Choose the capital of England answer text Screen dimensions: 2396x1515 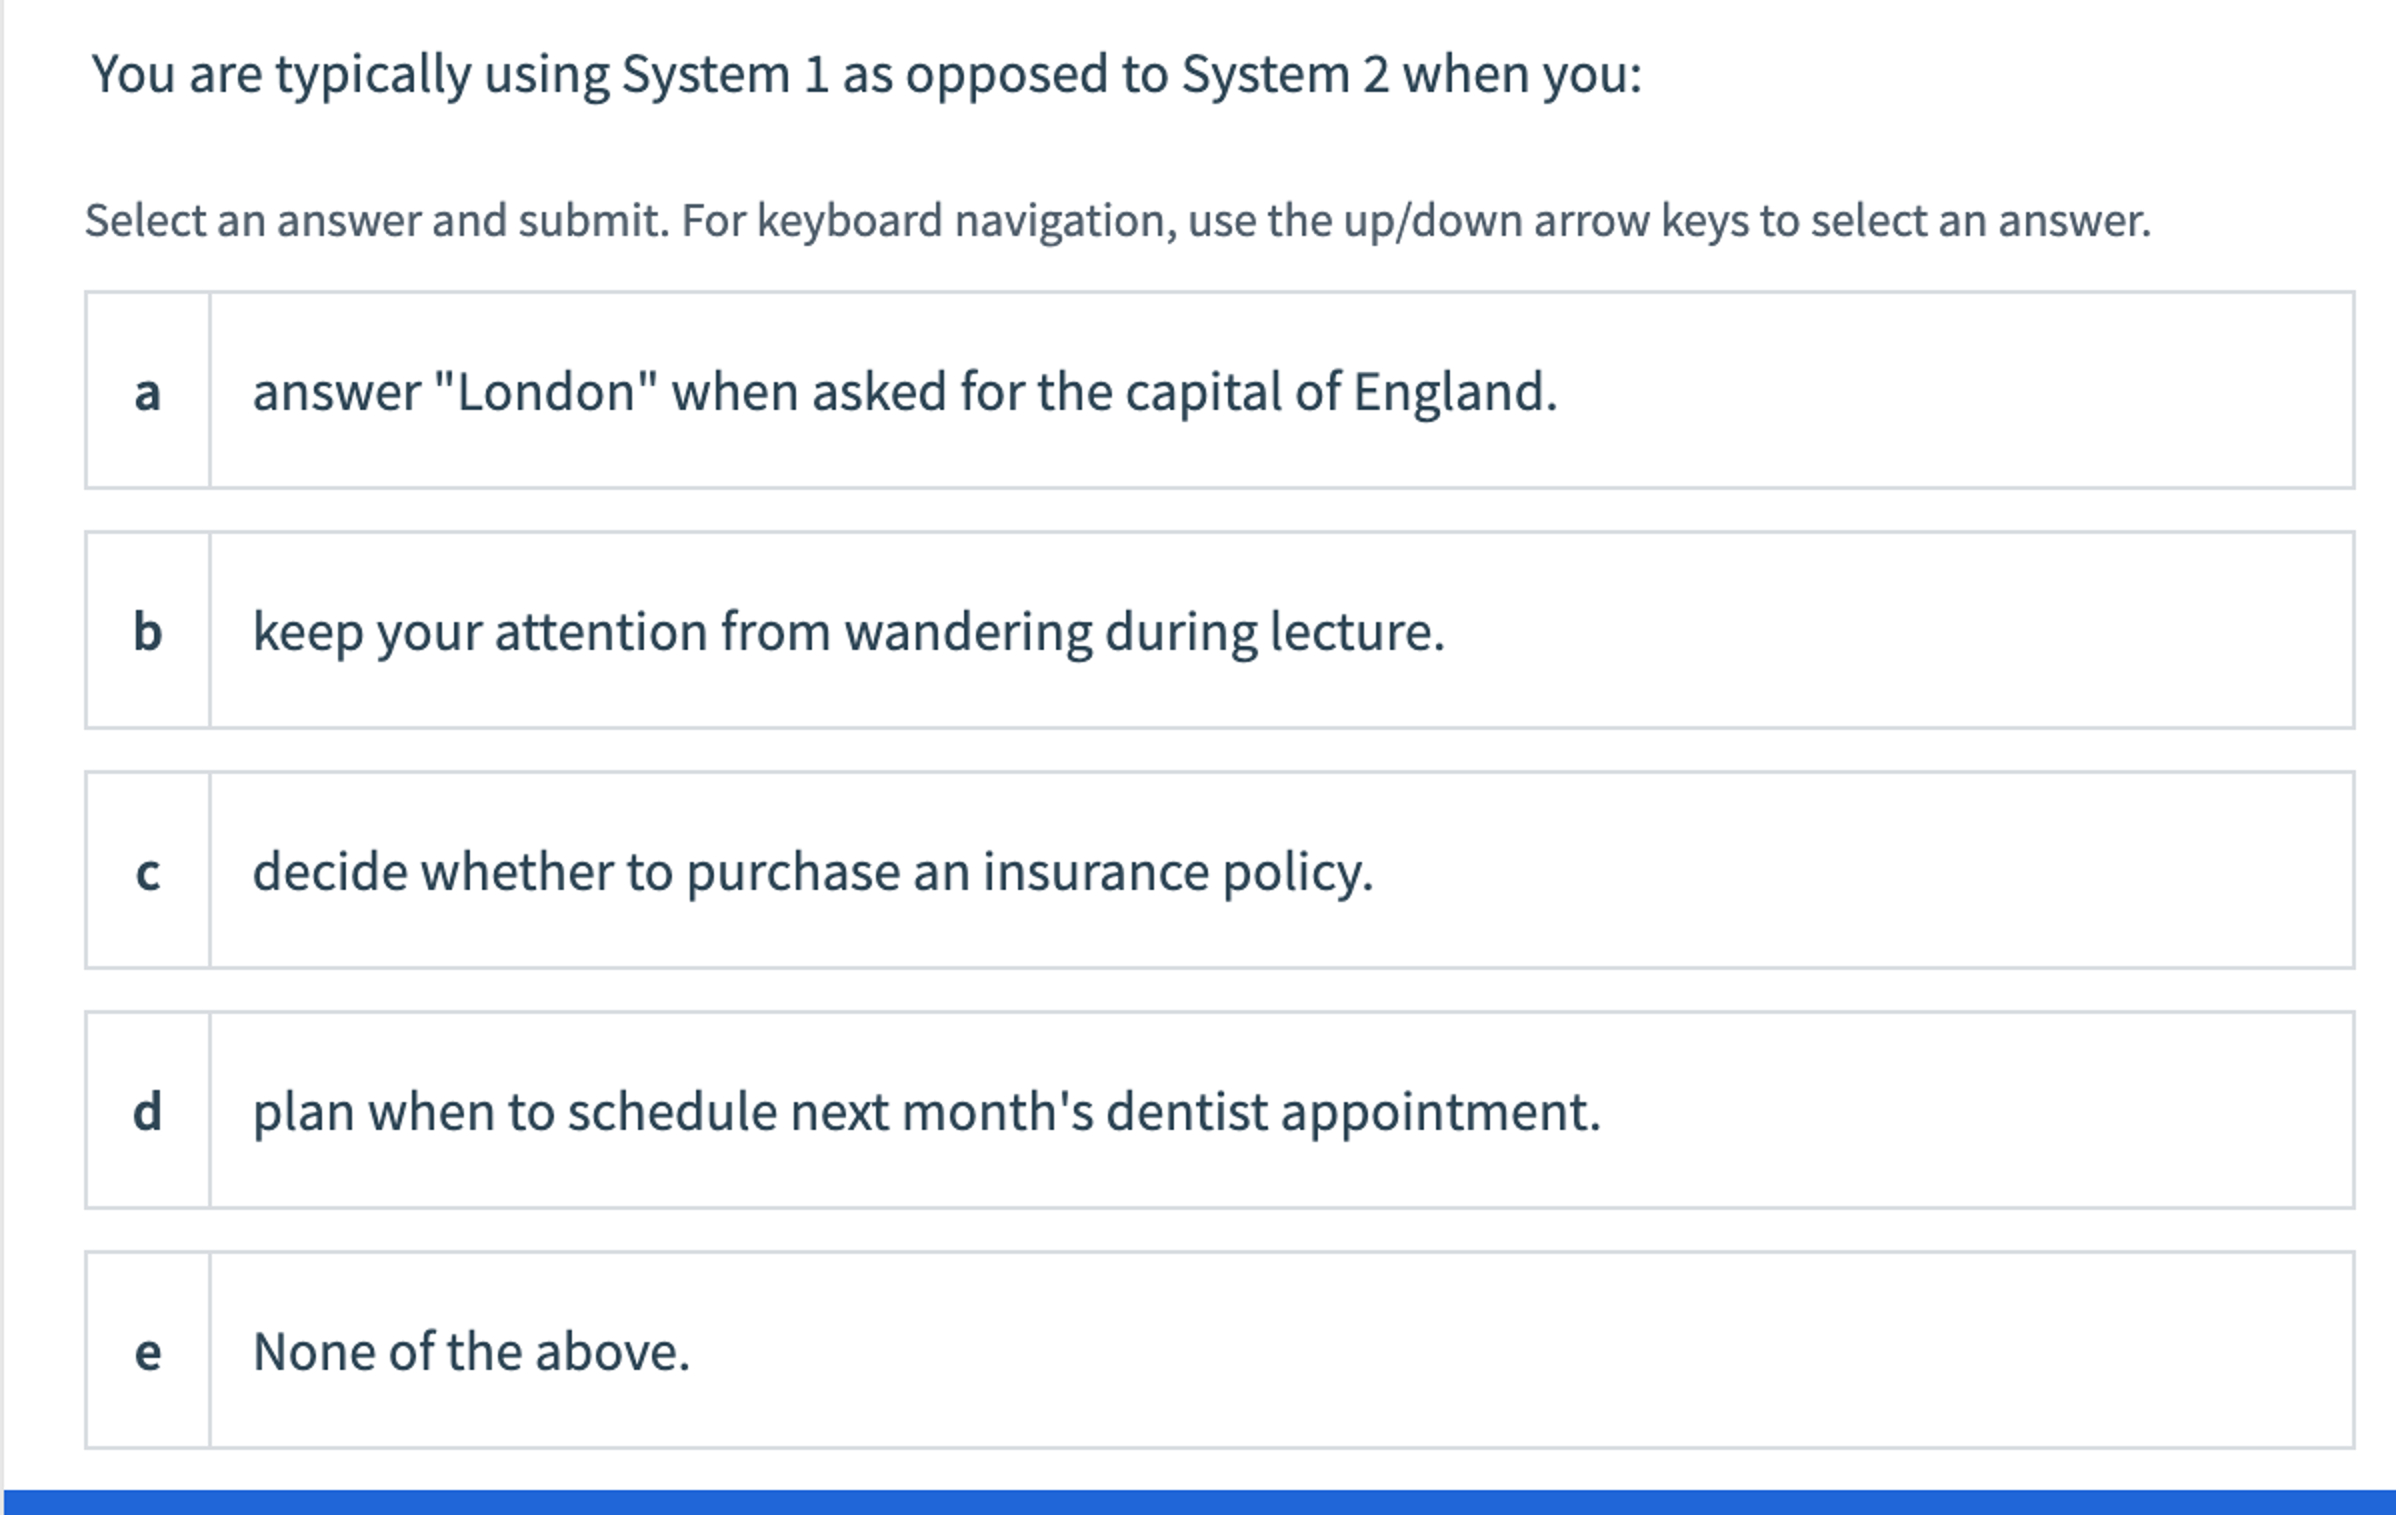(x=904, y=391)
